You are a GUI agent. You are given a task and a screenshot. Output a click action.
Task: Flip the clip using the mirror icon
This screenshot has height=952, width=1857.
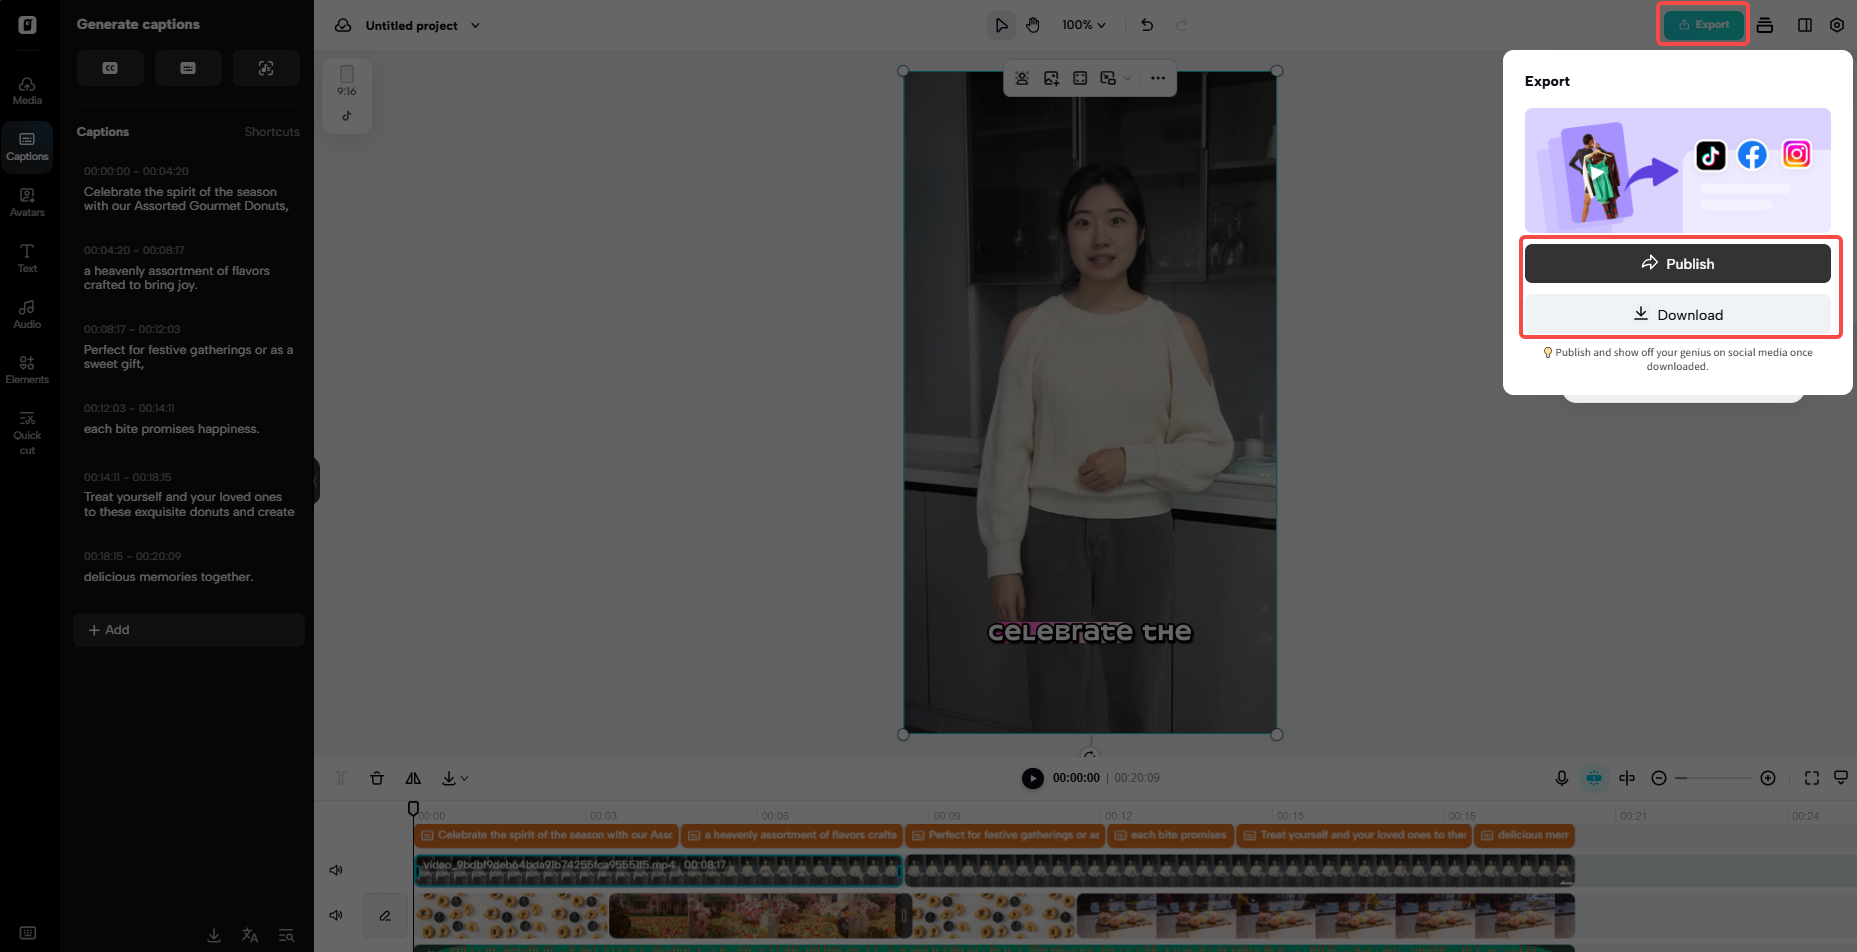(x=413, y=778)
